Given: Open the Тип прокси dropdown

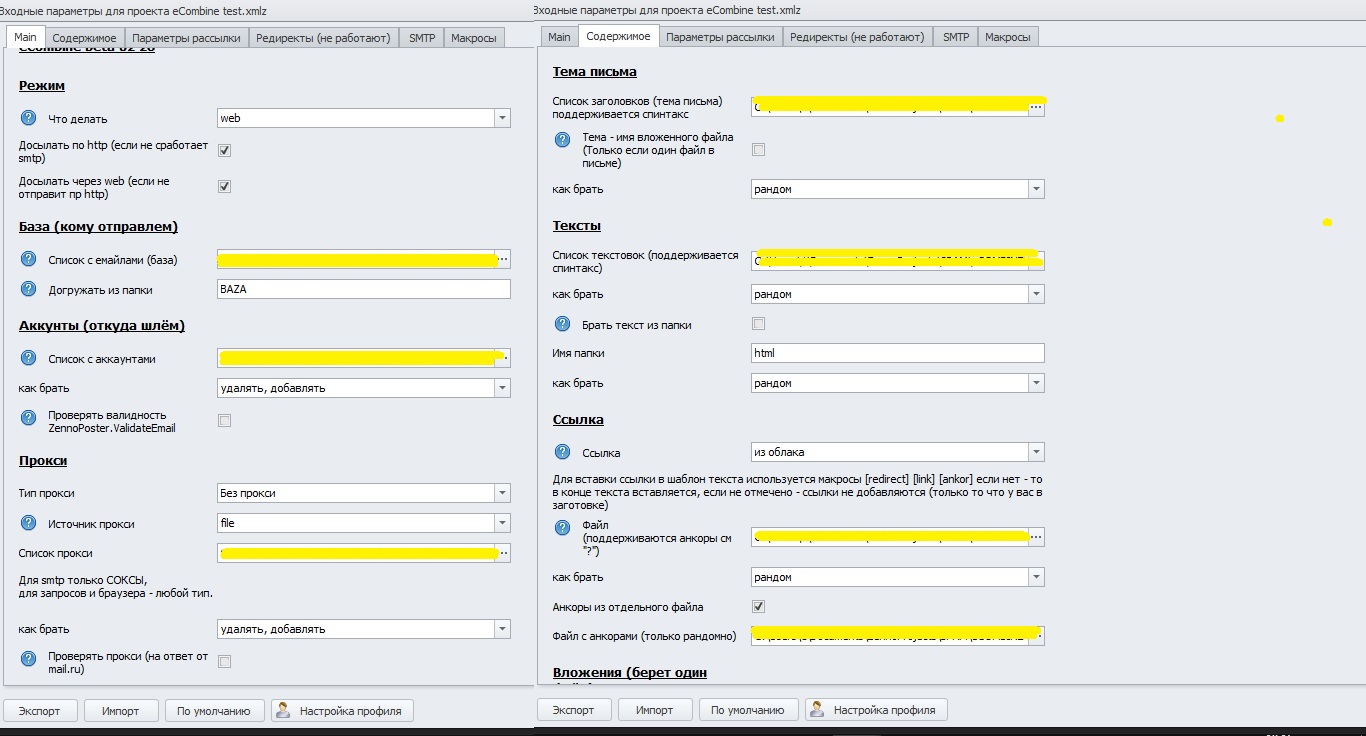Looking at the screenshot, I should [364, 493].
